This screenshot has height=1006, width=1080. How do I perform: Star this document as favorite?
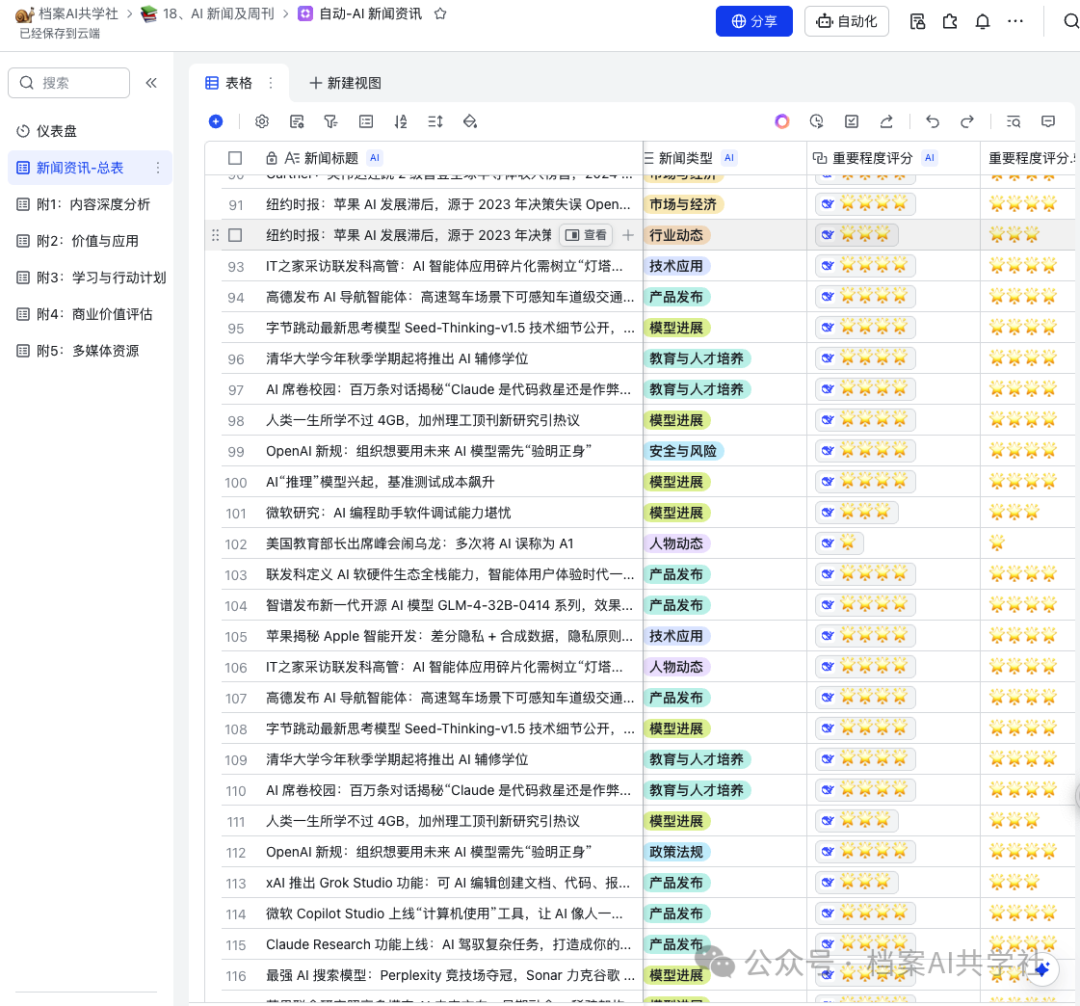point(440,14)
